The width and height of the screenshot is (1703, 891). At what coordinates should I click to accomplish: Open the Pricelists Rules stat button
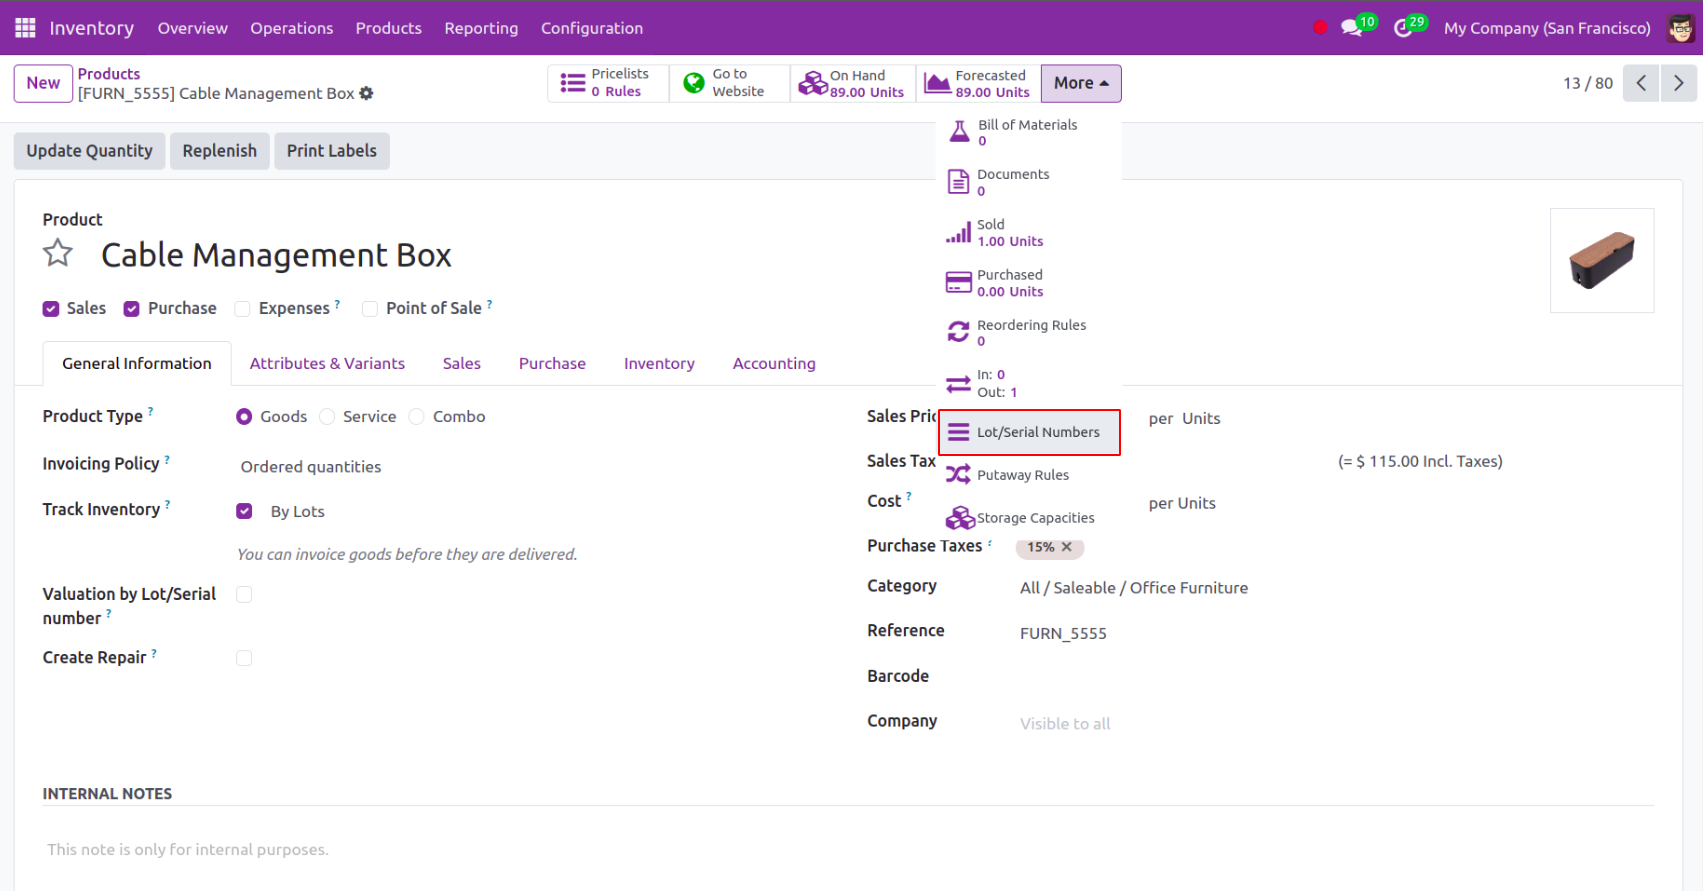(608, 83)
